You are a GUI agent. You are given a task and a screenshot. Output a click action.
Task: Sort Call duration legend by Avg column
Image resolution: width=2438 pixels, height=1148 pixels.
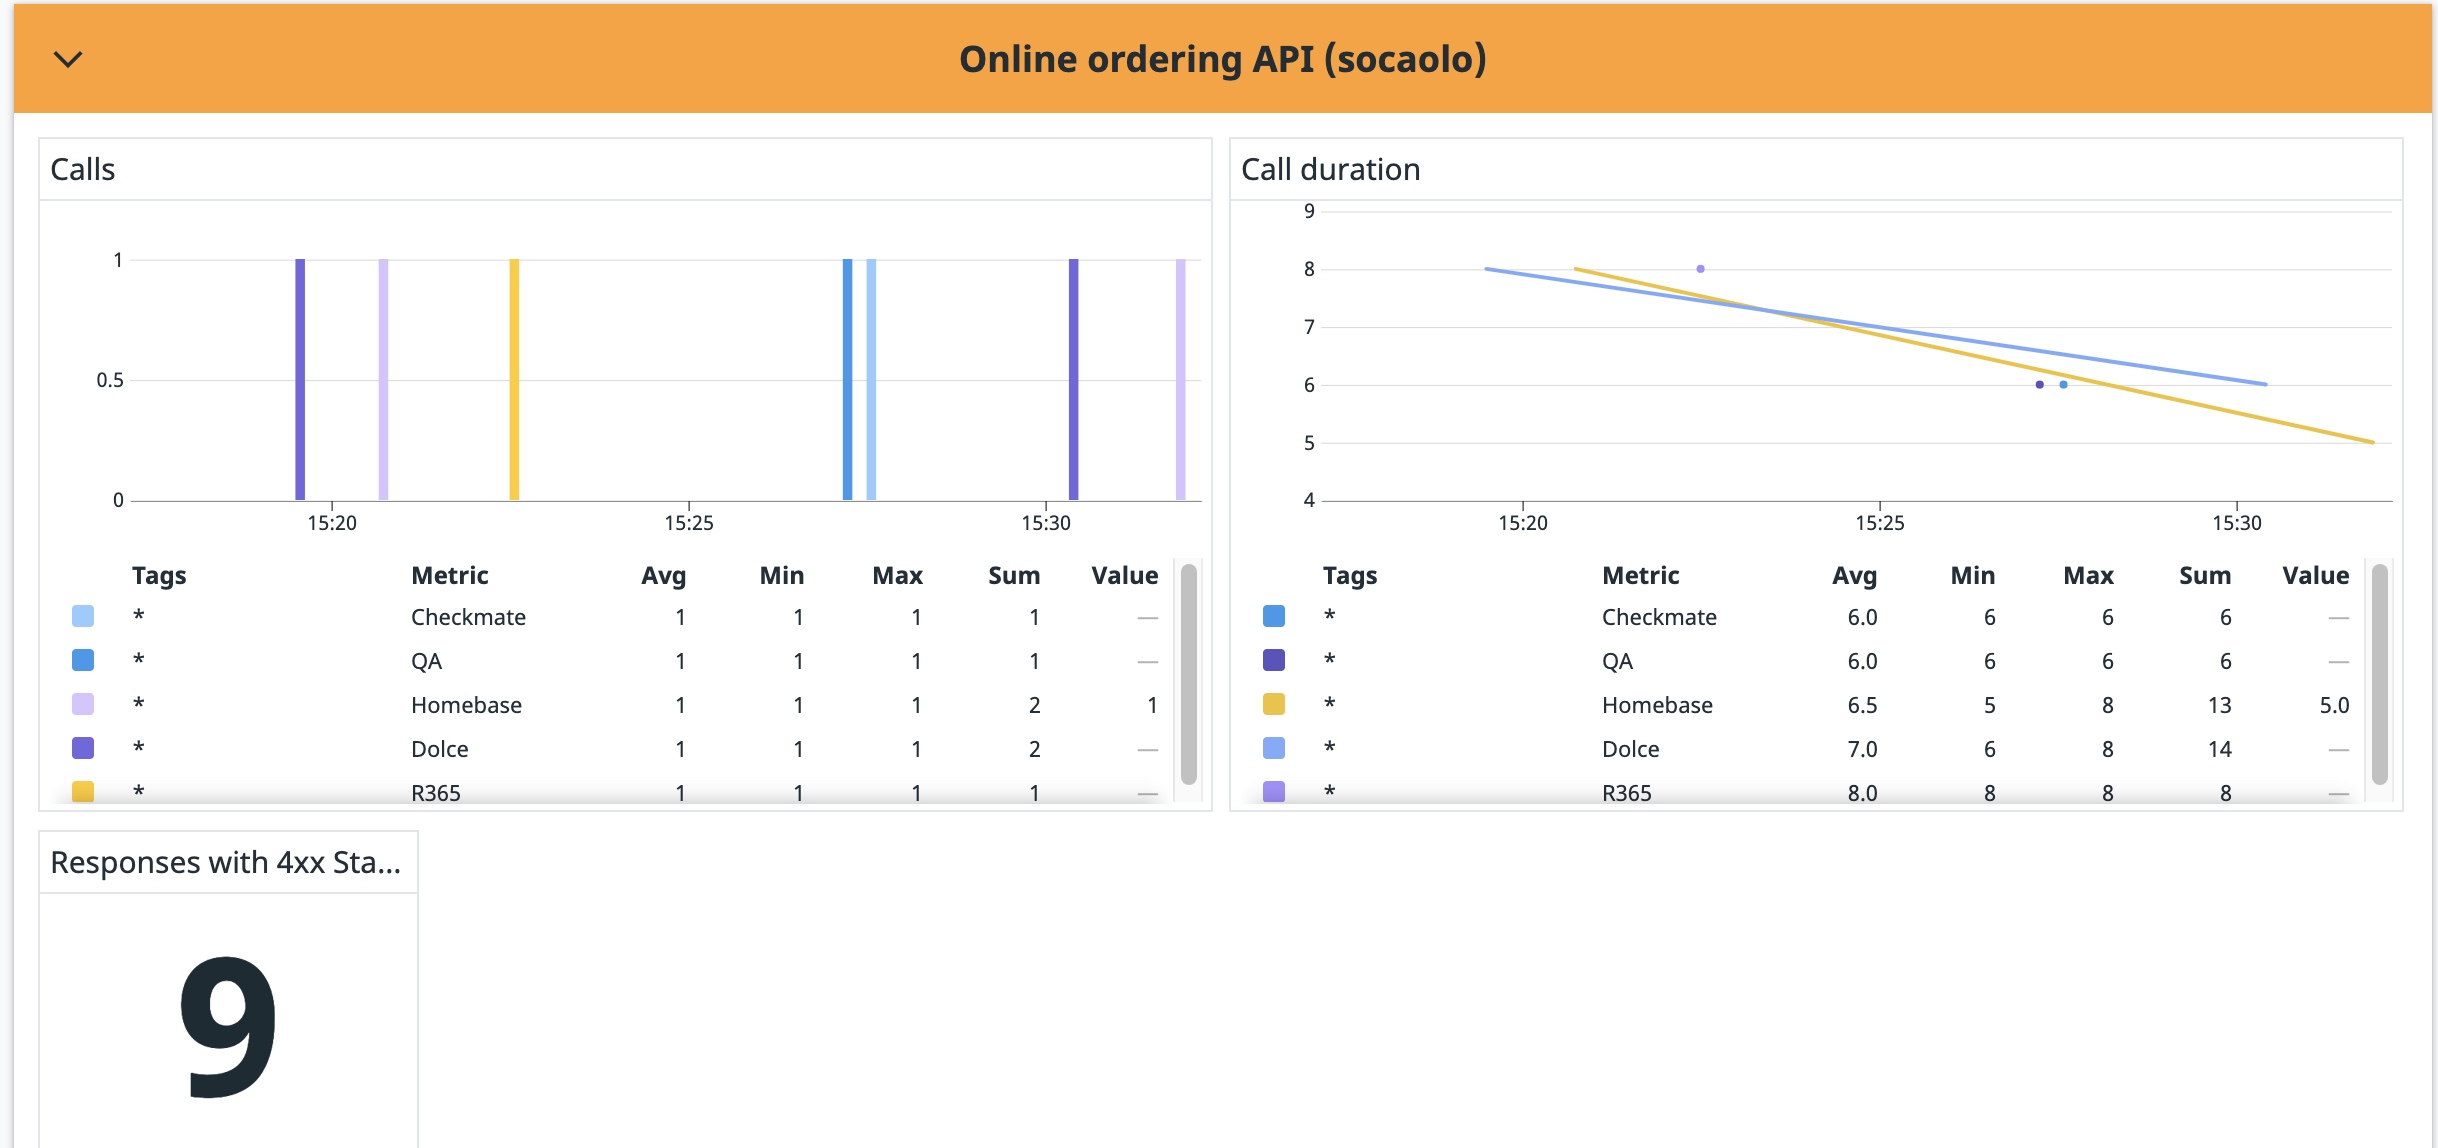(x=1855, y=576)
